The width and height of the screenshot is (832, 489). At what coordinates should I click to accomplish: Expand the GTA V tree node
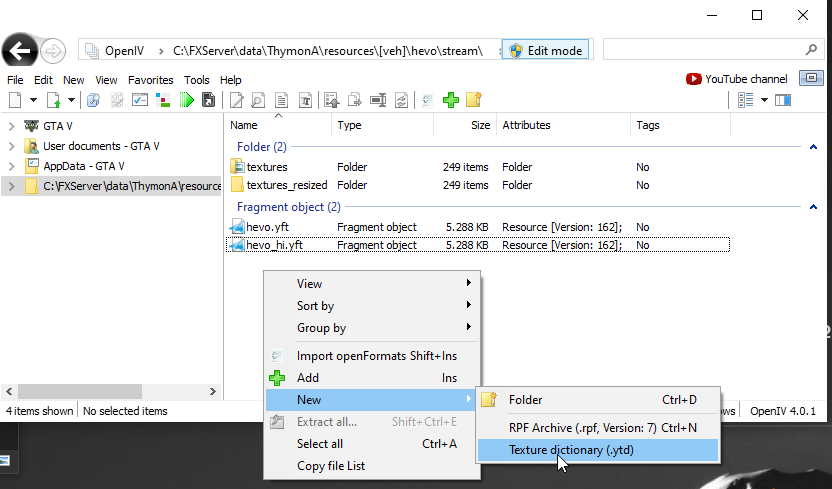[x=11, y=126]
